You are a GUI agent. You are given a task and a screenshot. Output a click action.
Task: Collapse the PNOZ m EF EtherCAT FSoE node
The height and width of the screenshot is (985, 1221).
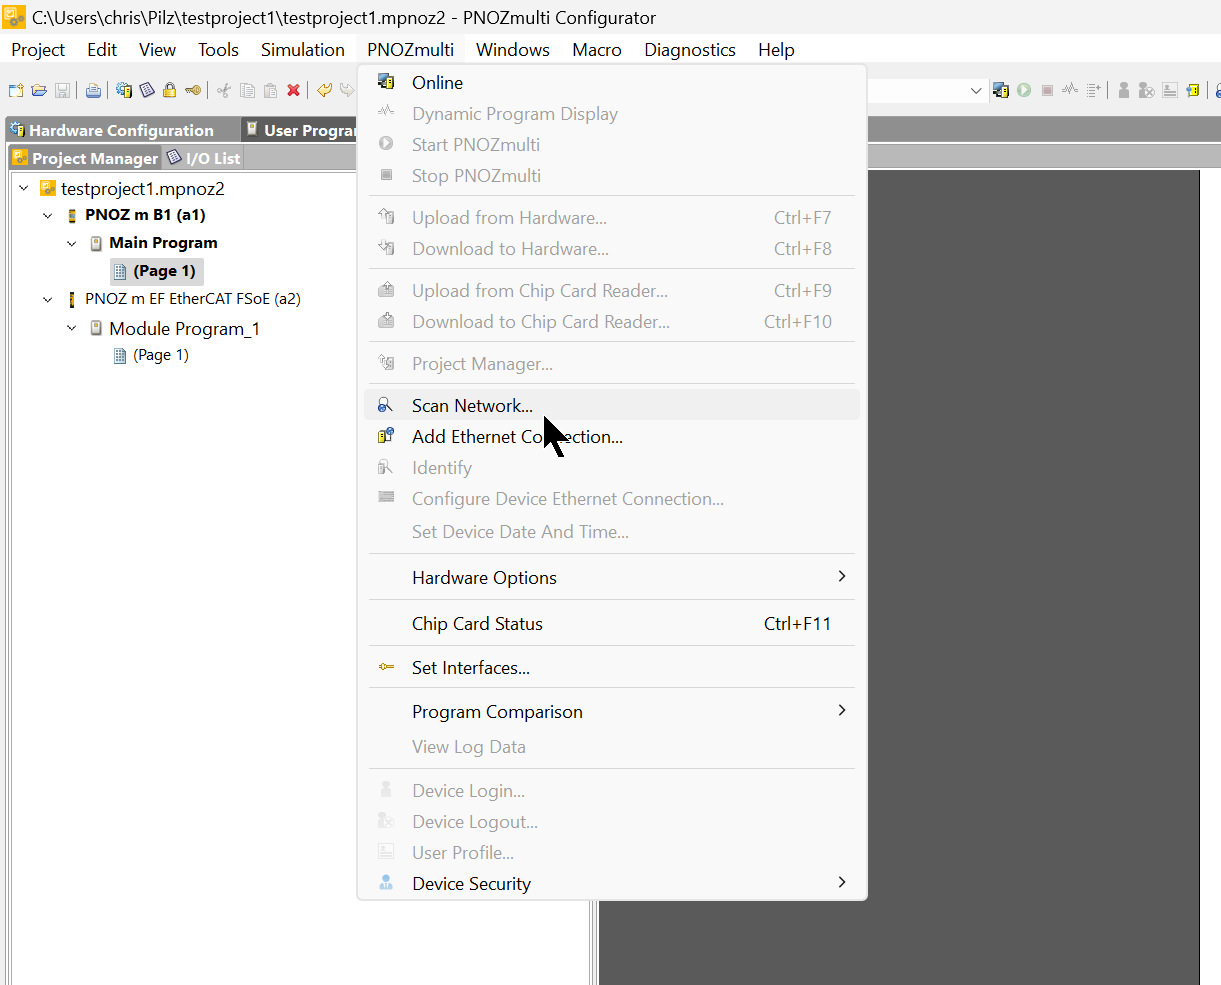coord(48,299)
